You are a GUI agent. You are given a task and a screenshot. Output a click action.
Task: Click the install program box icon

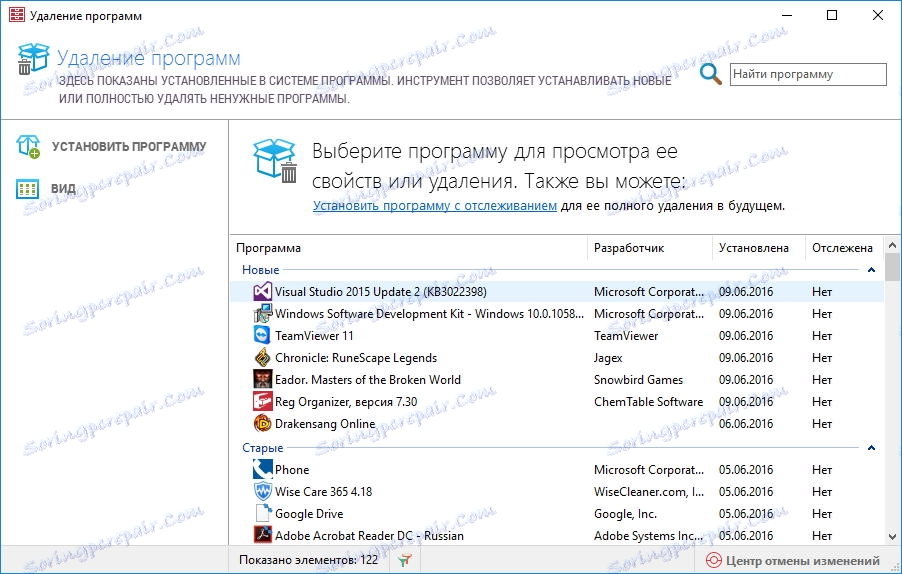(x=28, y=146)
